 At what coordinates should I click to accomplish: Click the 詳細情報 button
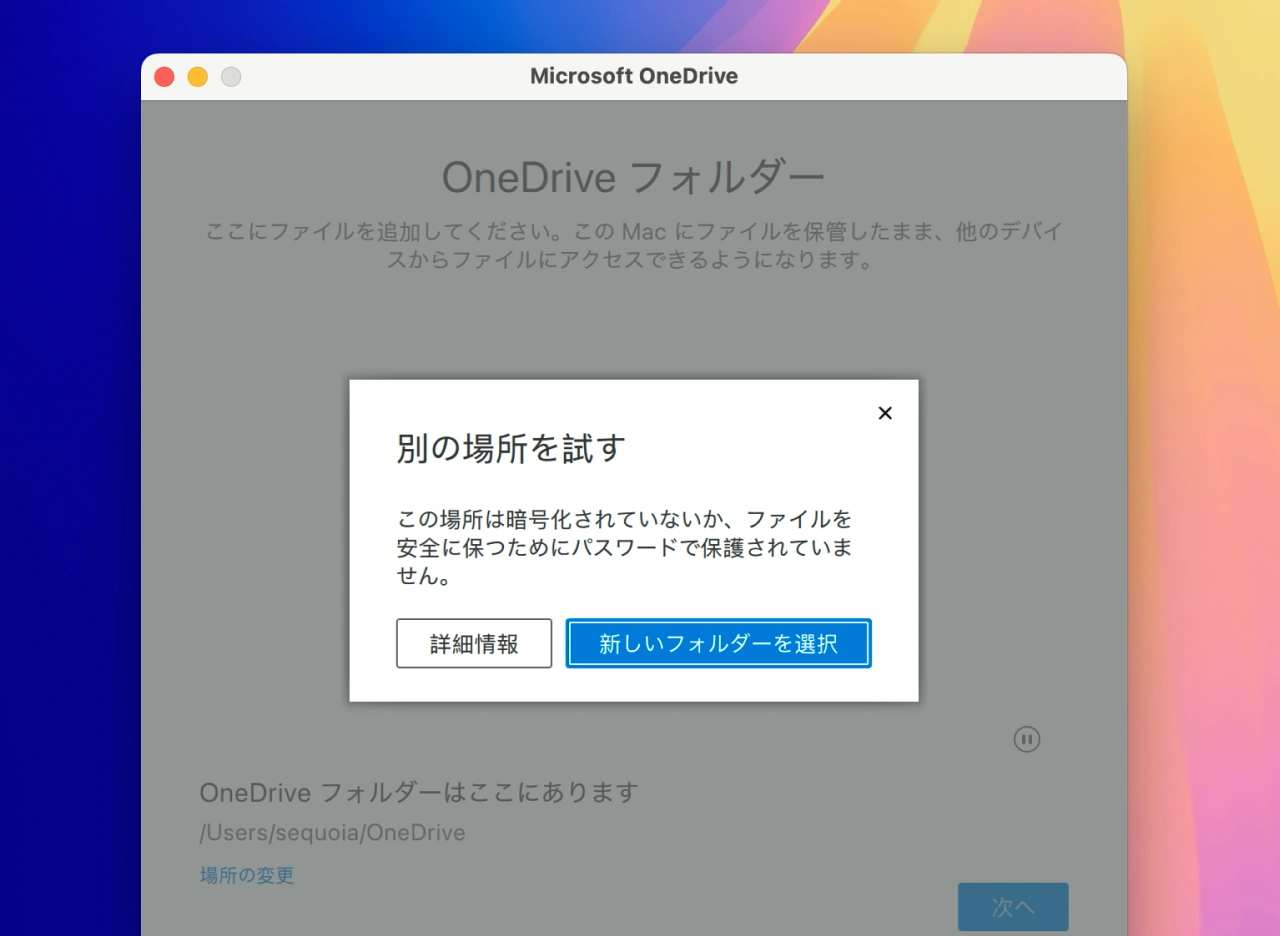point(474,643)
